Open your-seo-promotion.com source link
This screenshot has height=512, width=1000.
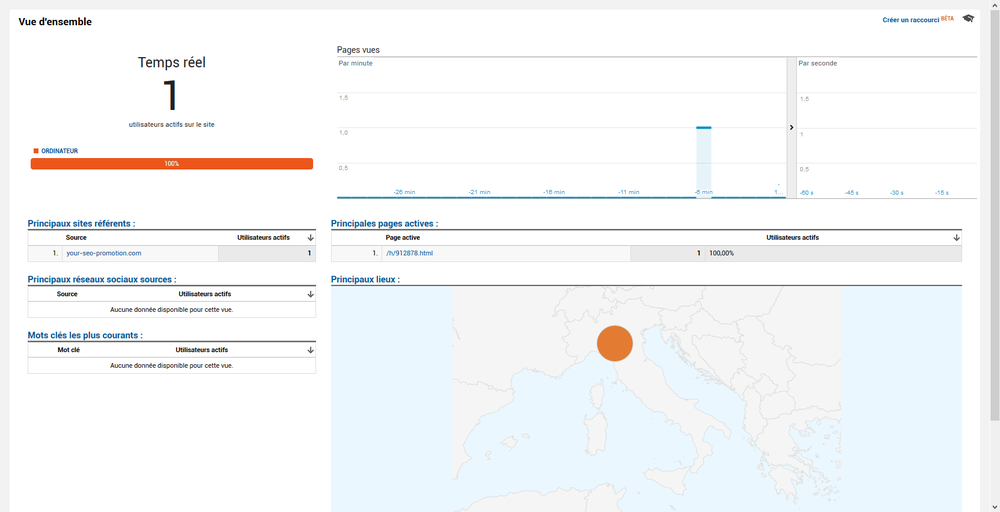[x=103, y=253]
